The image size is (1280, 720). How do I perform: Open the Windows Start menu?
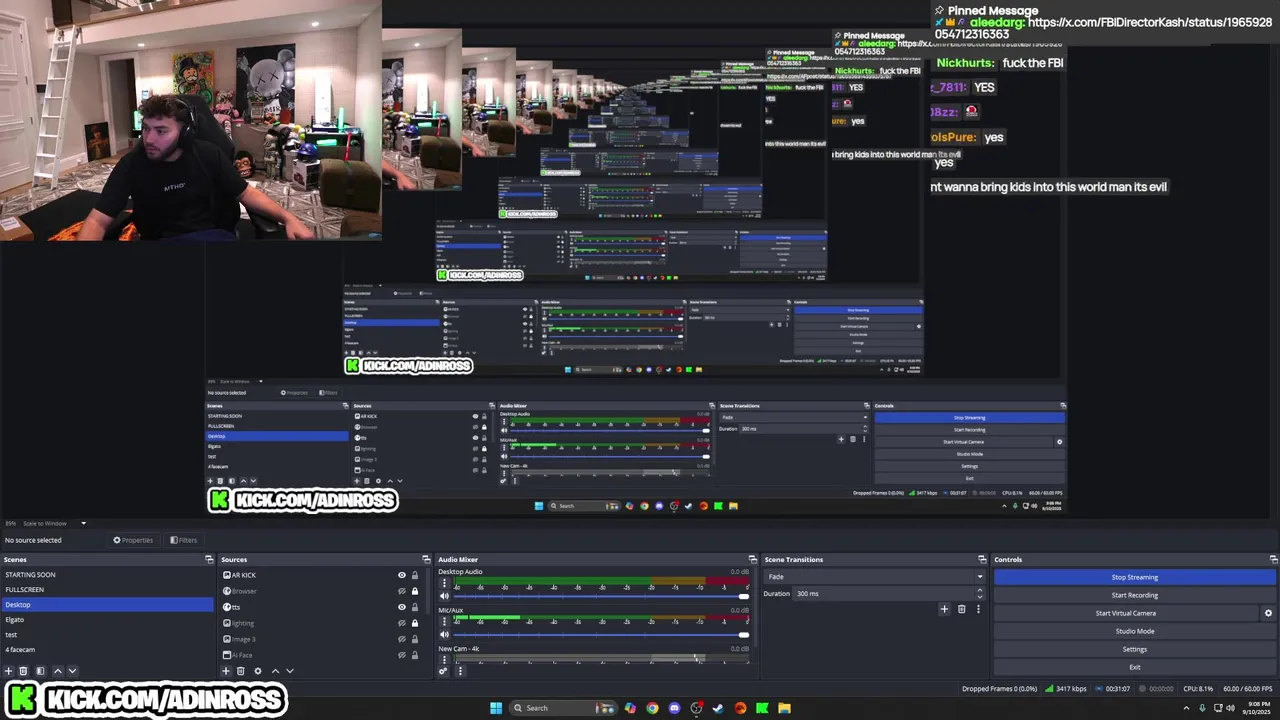click(496, 708)
